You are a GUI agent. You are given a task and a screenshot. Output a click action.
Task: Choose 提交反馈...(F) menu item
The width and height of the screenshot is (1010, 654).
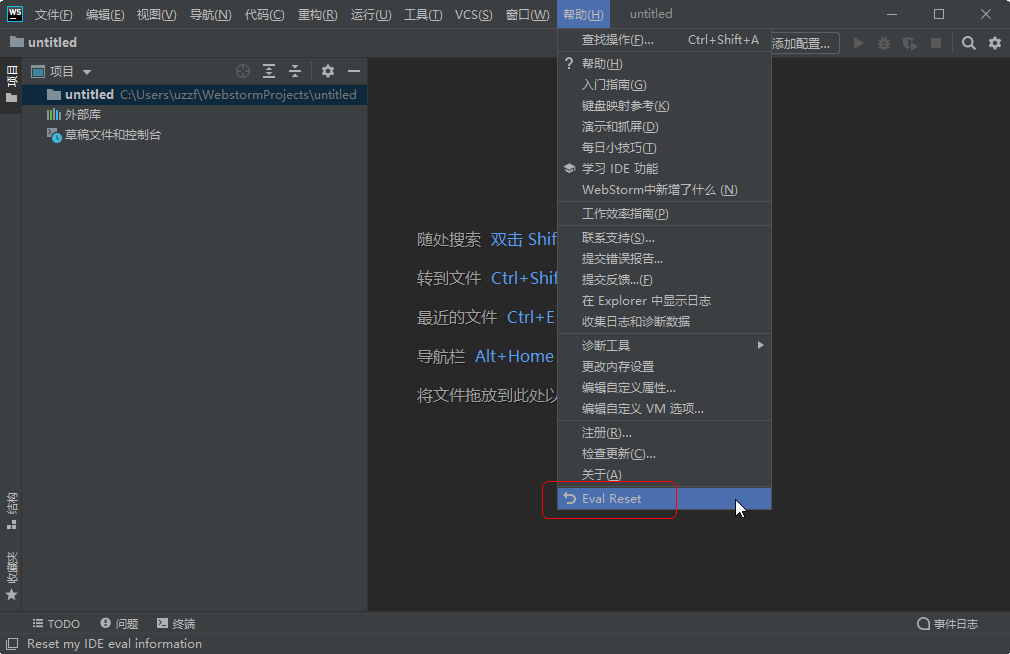pos(664,280)
